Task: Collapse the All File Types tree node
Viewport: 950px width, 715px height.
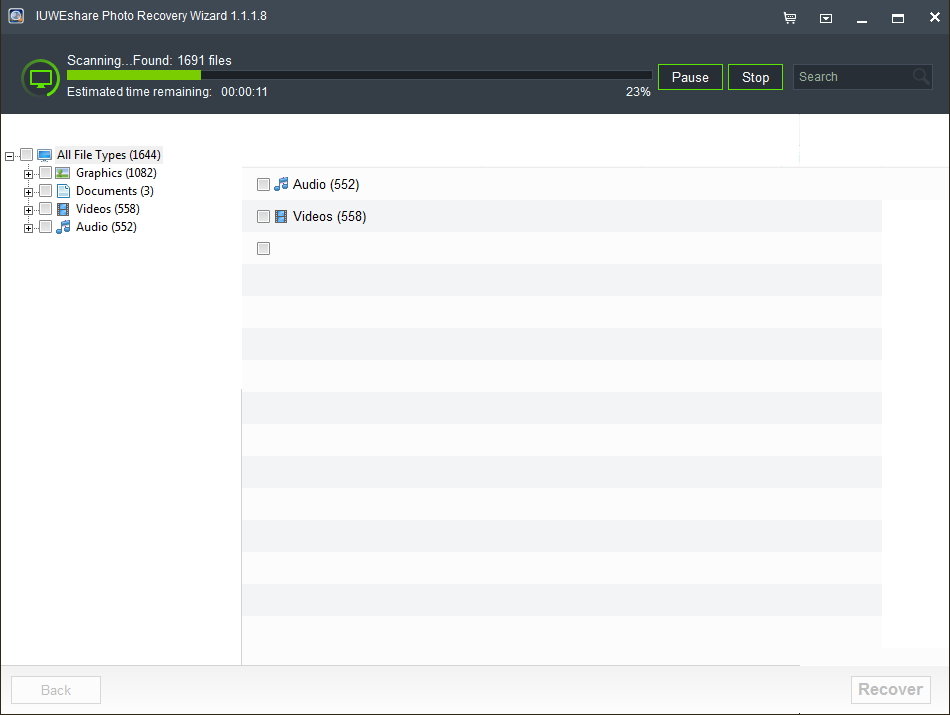Action: [x=10, y=156]
